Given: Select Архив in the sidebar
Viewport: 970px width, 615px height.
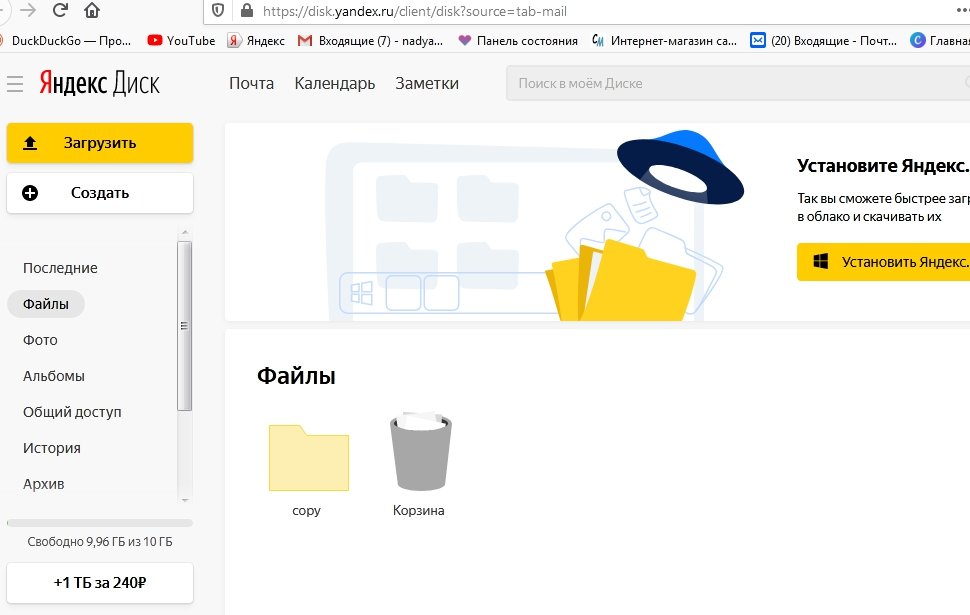Looking at the screenshot, I should point(43,484).
